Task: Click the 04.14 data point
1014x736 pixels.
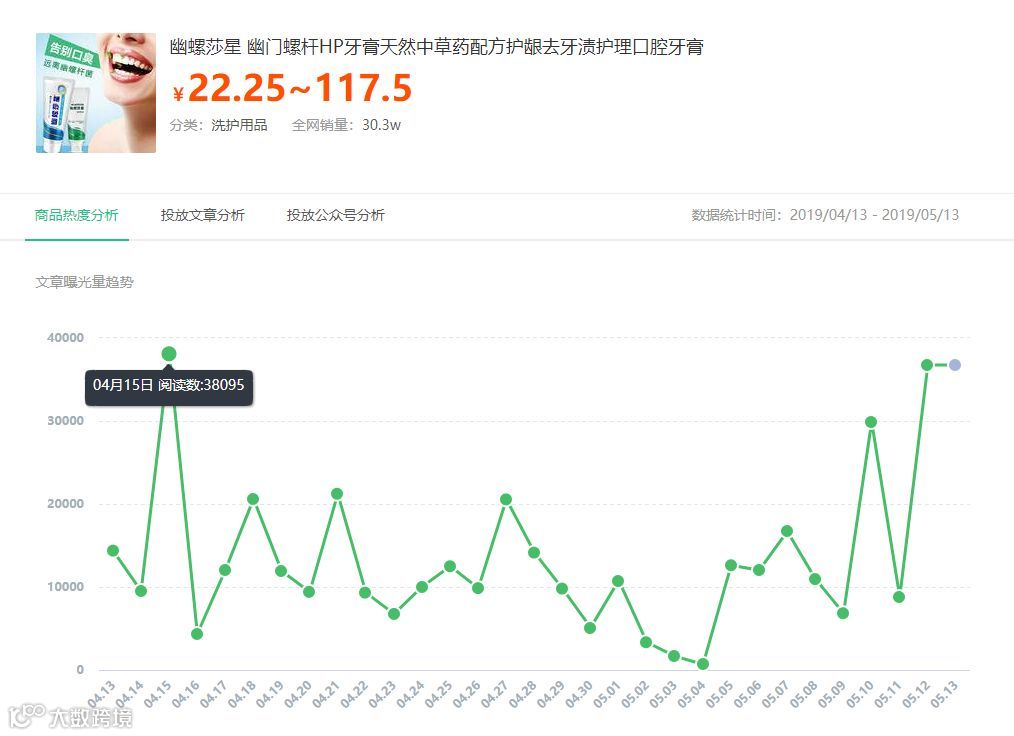Action: (141, 590)
